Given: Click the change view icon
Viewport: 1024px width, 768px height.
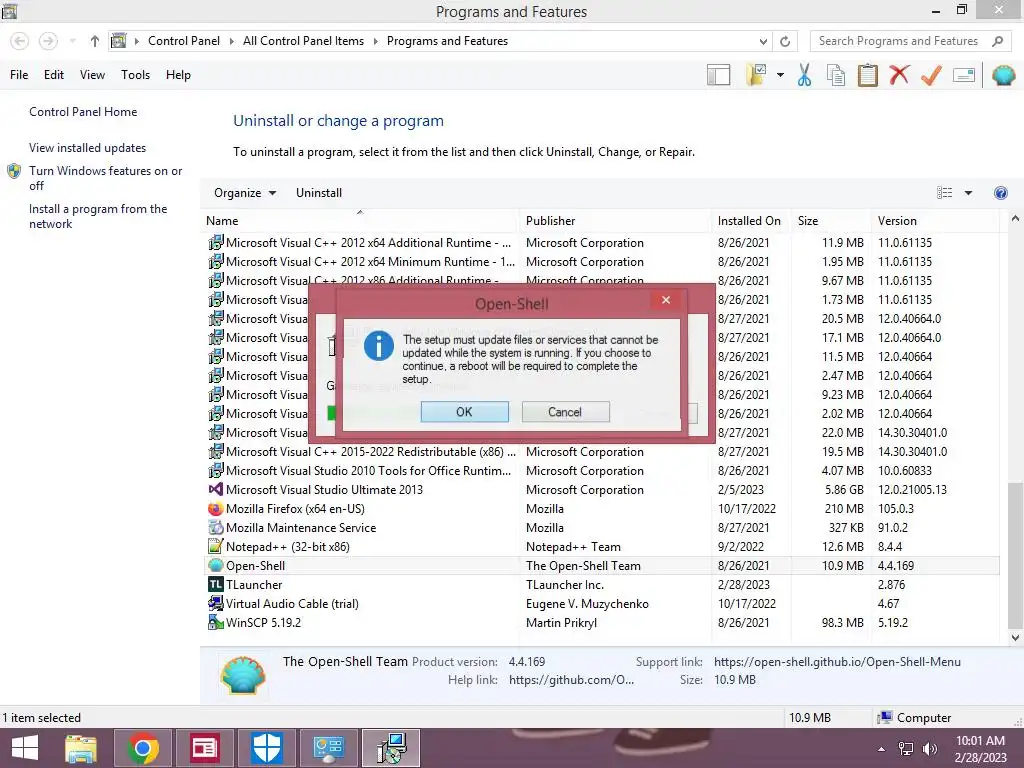Looking at the screenshot, I should pos(944,193).
